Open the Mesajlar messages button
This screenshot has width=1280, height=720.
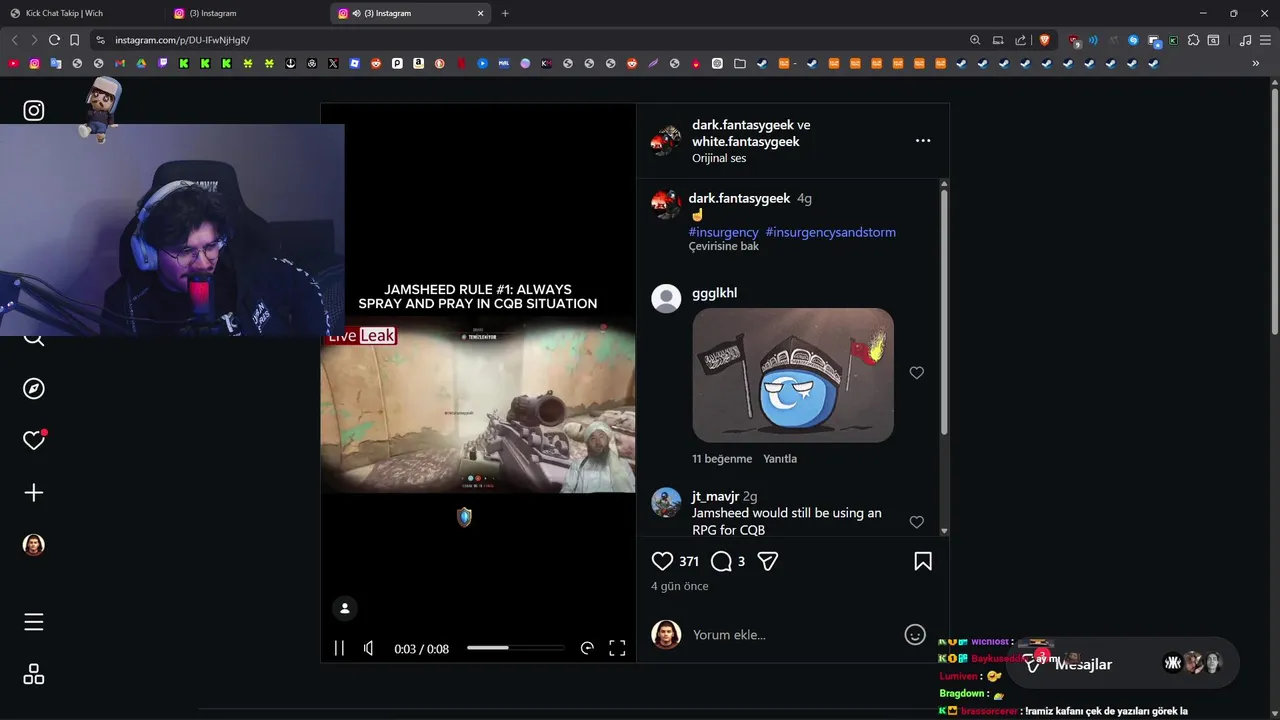(x=1122, y=664)
